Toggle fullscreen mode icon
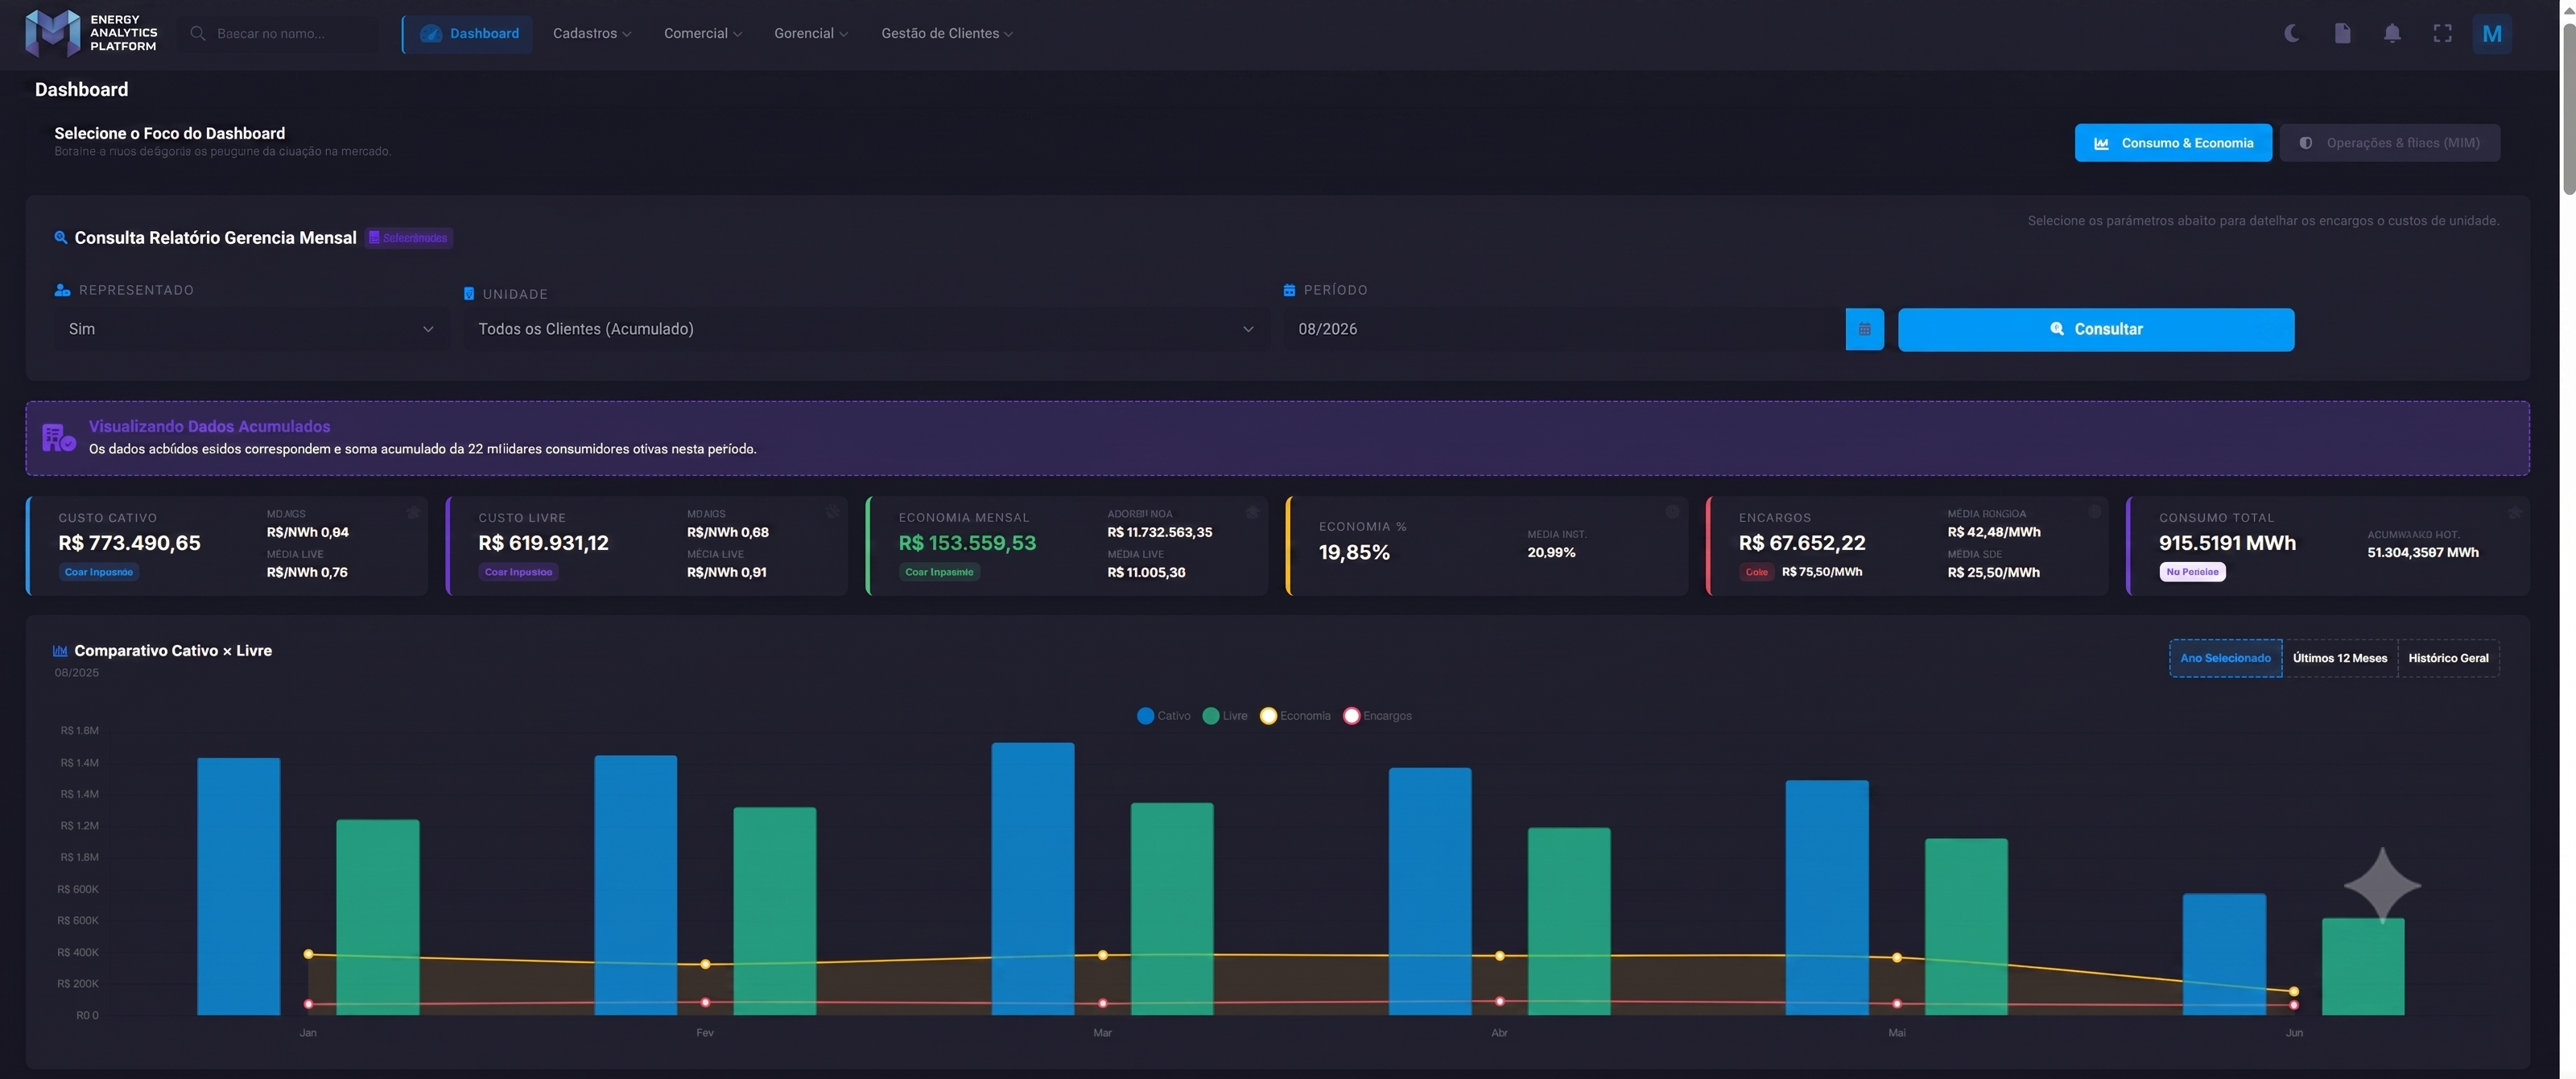The image size is (2576, 1079). 2442,33
